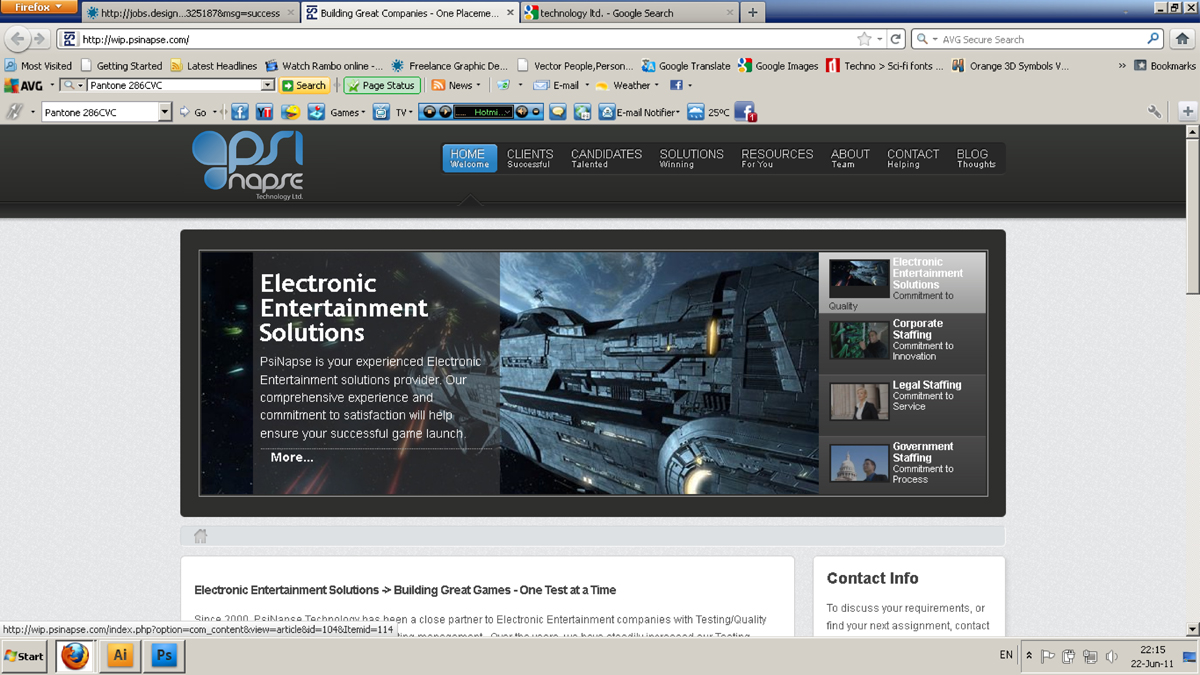Open the Games dropdown menu
Viewport: 1200px width, 675px height.
click(348, 112)
